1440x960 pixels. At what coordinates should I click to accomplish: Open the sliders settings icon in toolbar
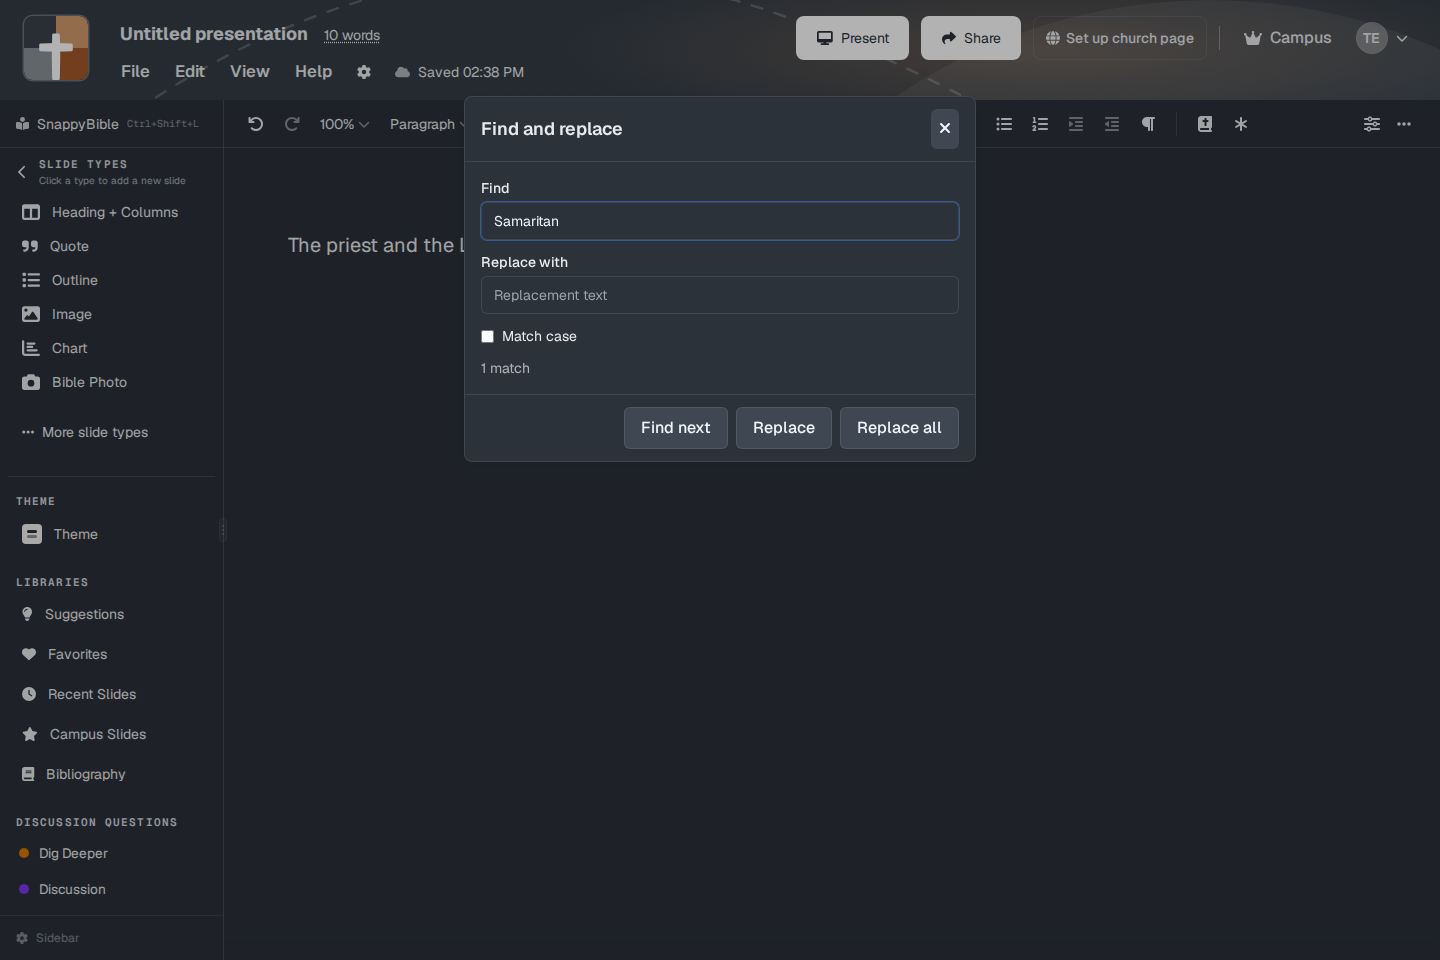click(x=1372, y=124)
